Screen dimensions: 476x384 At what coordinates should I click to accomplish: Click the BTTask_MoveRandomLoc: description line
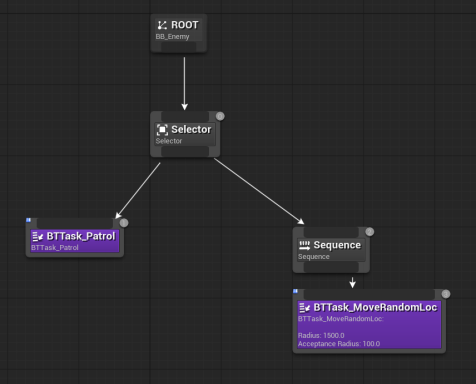(x=341, y=319)
